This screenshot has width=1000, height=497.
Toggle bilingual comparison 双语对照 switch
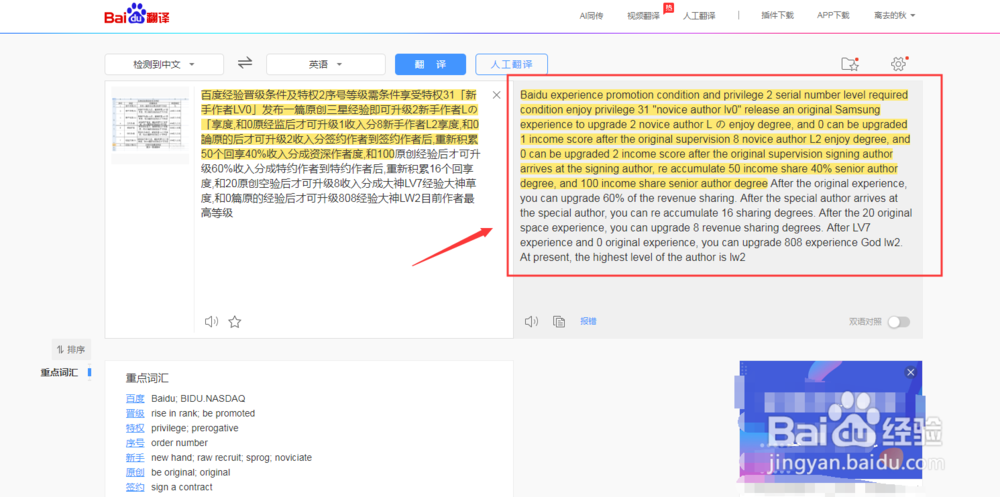[x=899, y=322]
